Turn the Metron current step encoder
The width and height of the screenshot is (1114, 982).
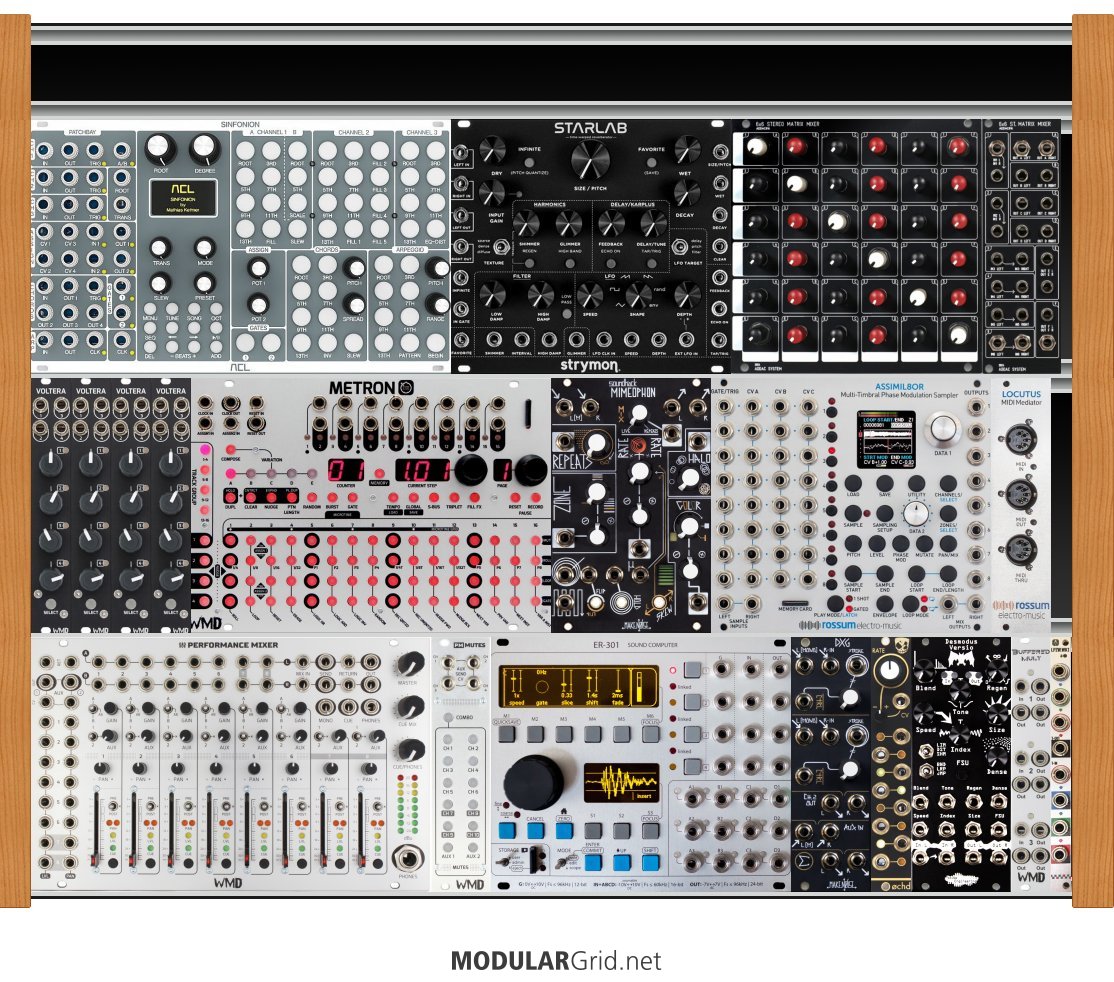point(470,470)
